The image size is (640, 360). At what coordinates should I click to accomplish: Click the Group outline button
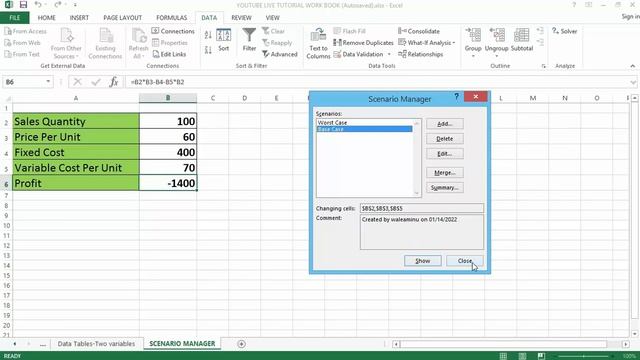click(473, 42)
